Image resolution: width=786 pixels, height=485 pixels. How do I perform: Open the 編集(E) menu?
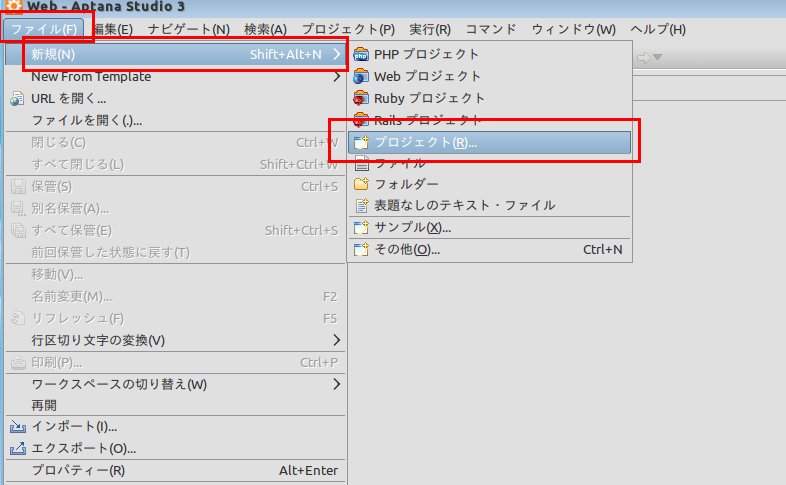[113, 29]
